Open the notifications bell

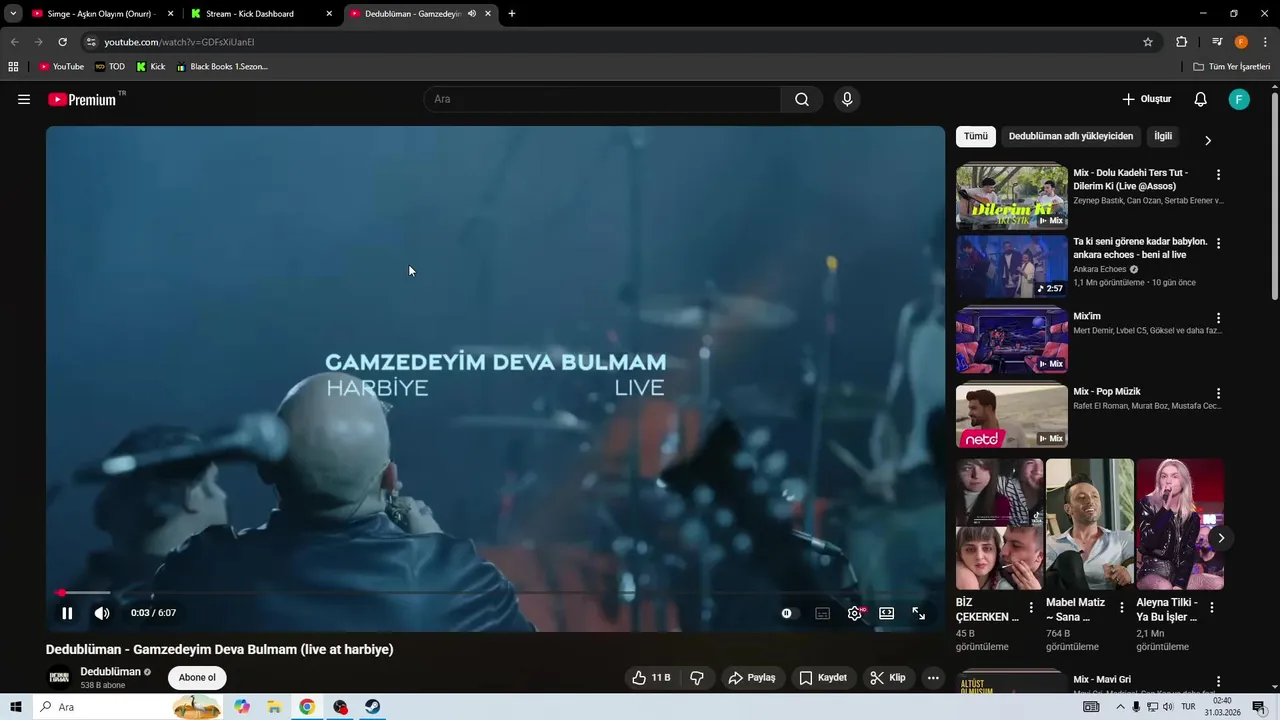[x=1201, y=99]
